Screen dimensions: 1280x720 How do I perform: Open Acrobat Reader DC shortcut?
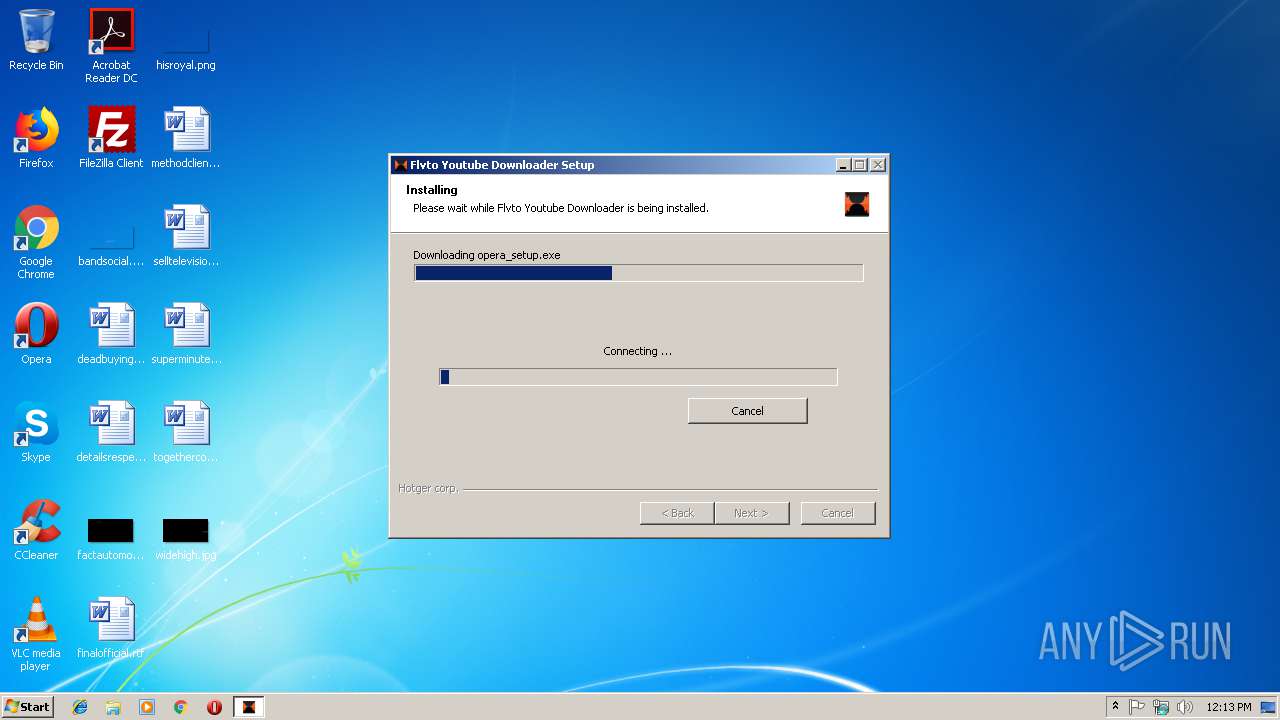point(111,45)
